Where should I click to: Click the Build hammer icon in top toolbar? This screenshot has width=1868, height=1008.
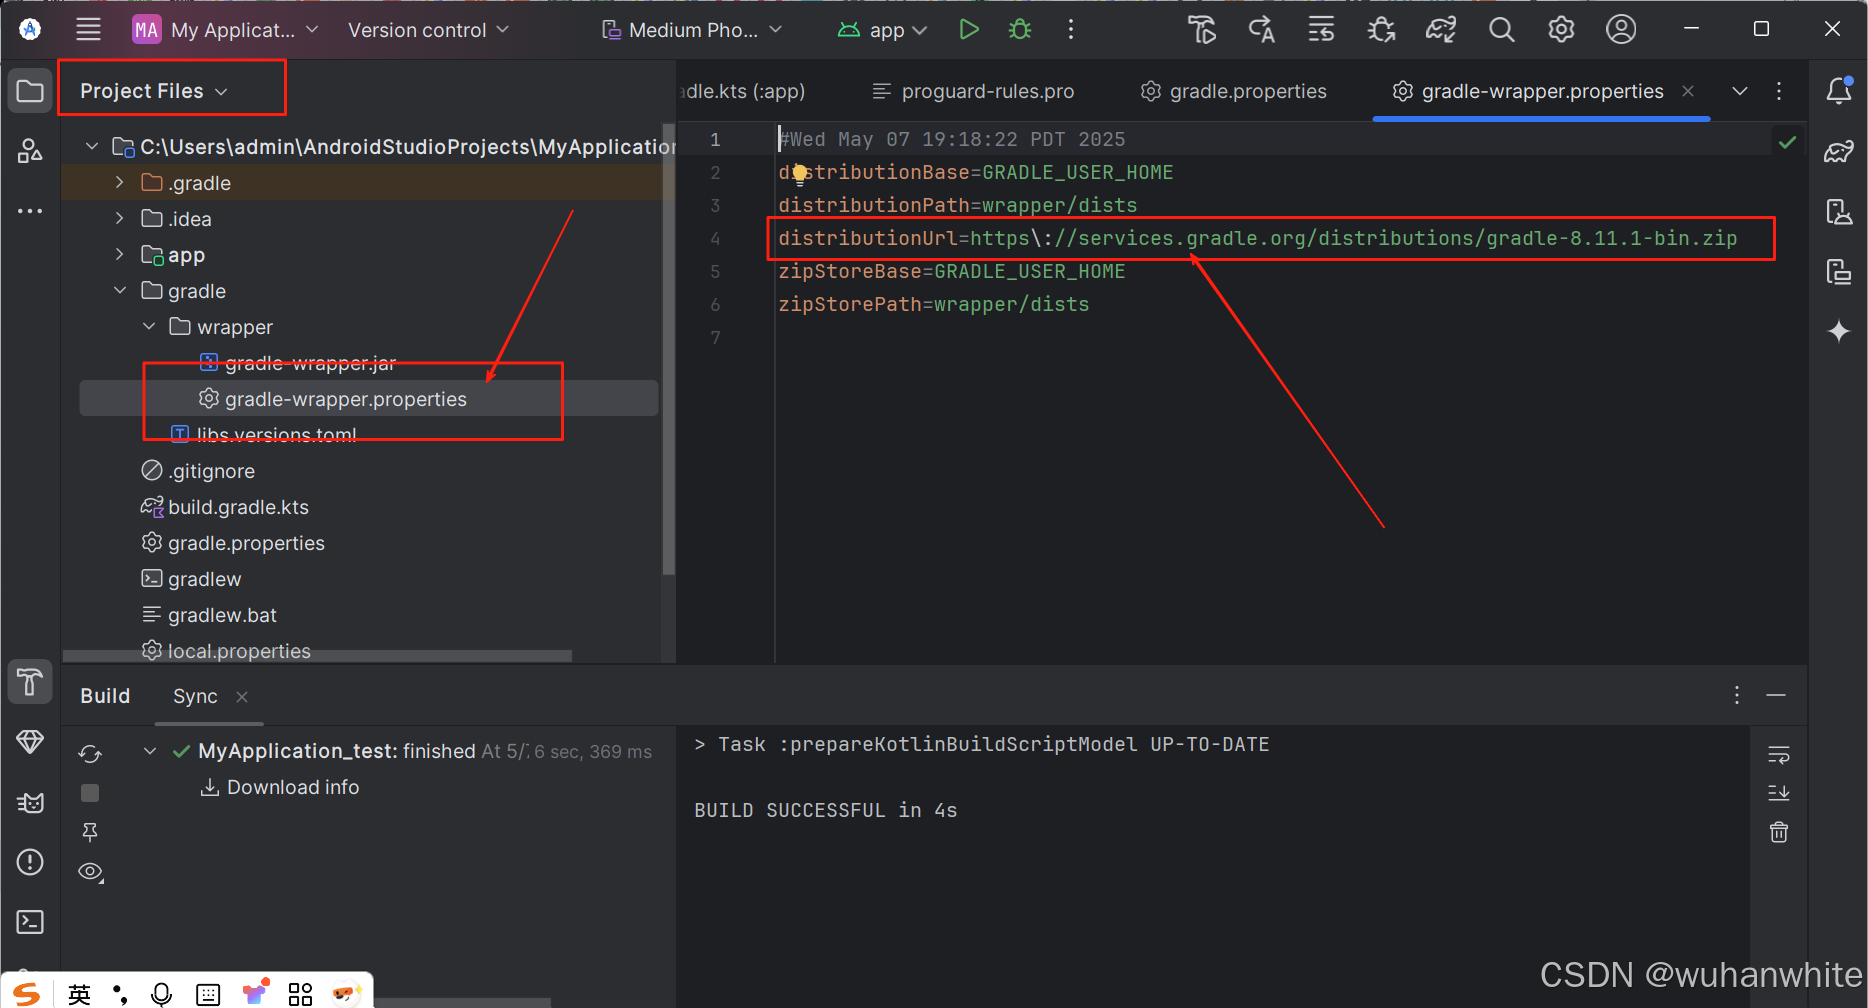1202,30
